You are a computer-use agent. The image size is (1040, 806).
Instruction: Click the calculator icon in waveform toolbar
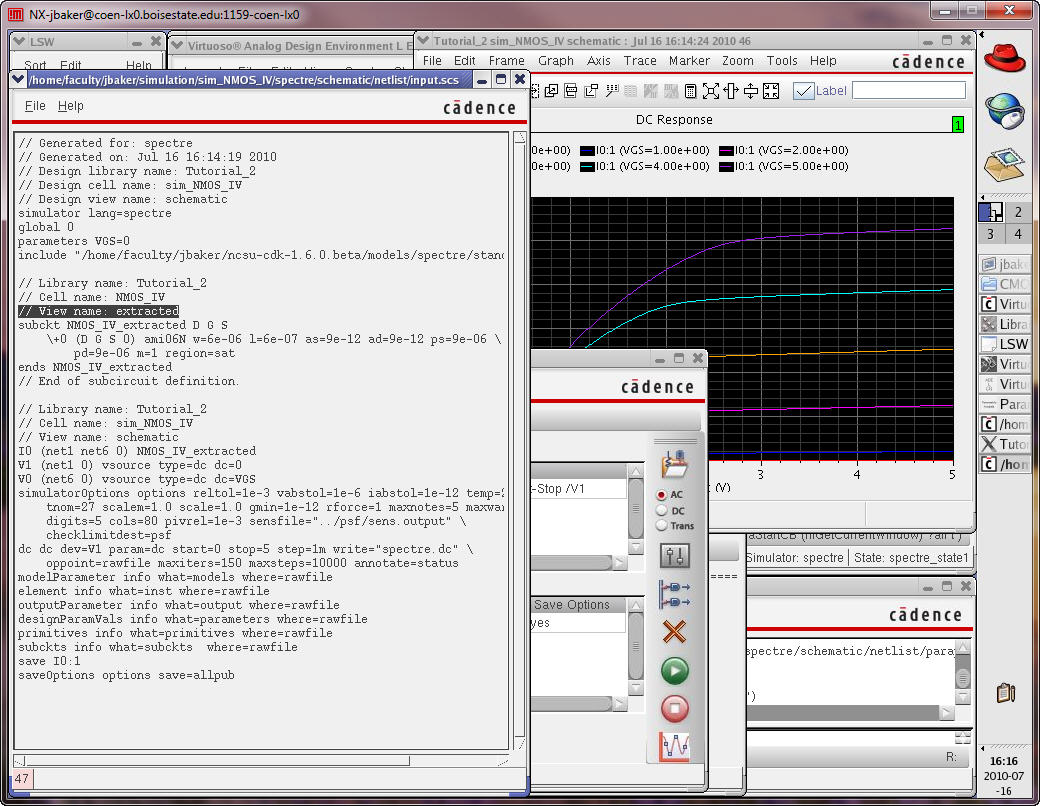pyautogui.click(x=690, y=91)
